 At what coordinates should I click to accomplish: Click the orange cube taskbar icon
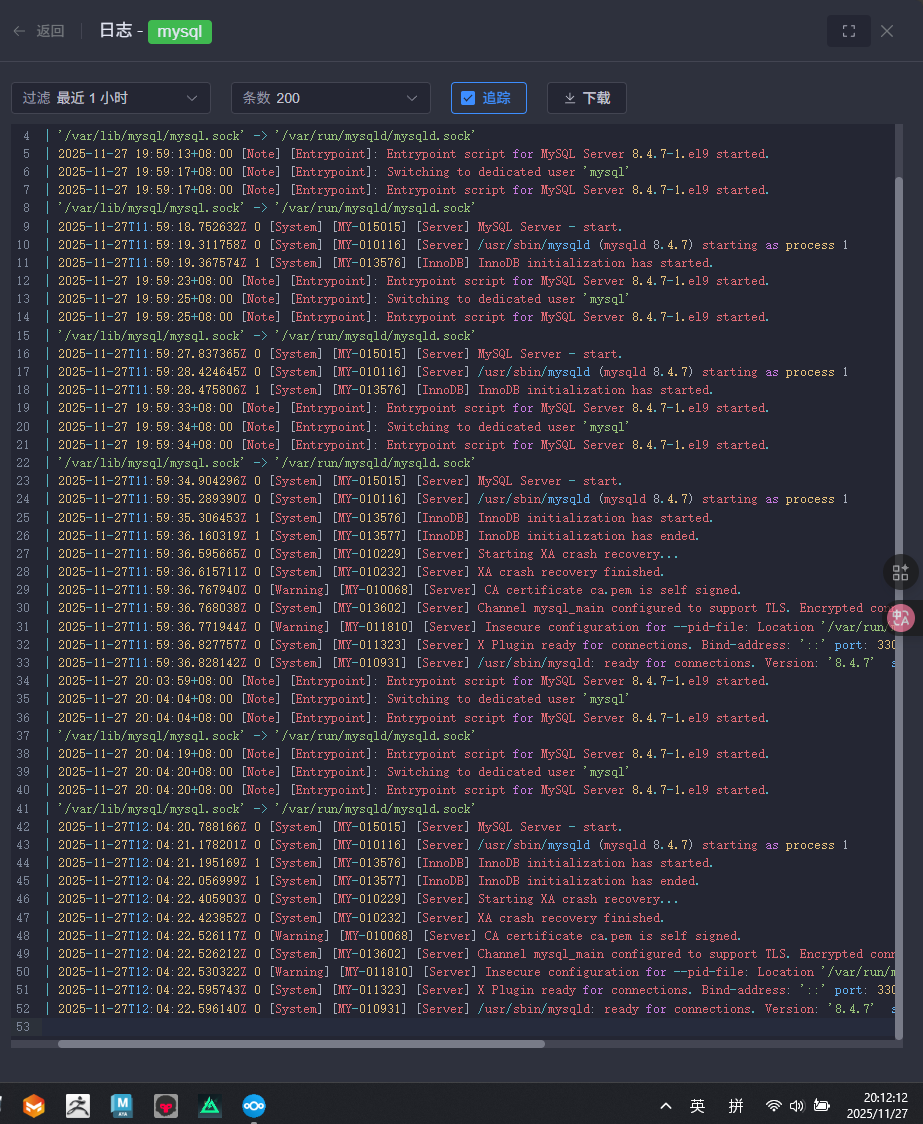click(x=34, y=1106)
